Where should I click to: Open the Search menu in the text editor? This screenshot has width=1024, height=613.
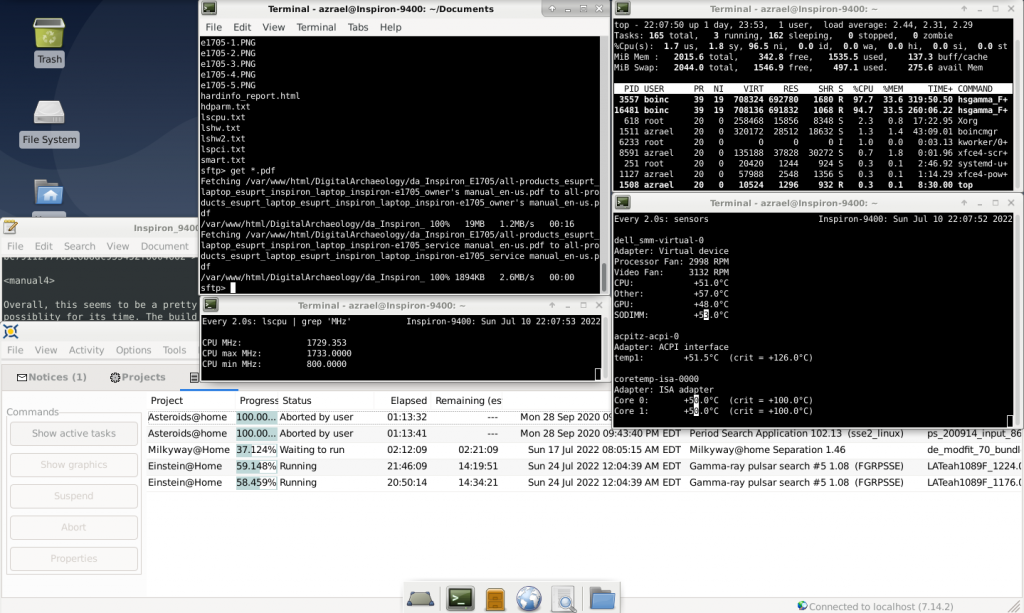coord(80,246)
